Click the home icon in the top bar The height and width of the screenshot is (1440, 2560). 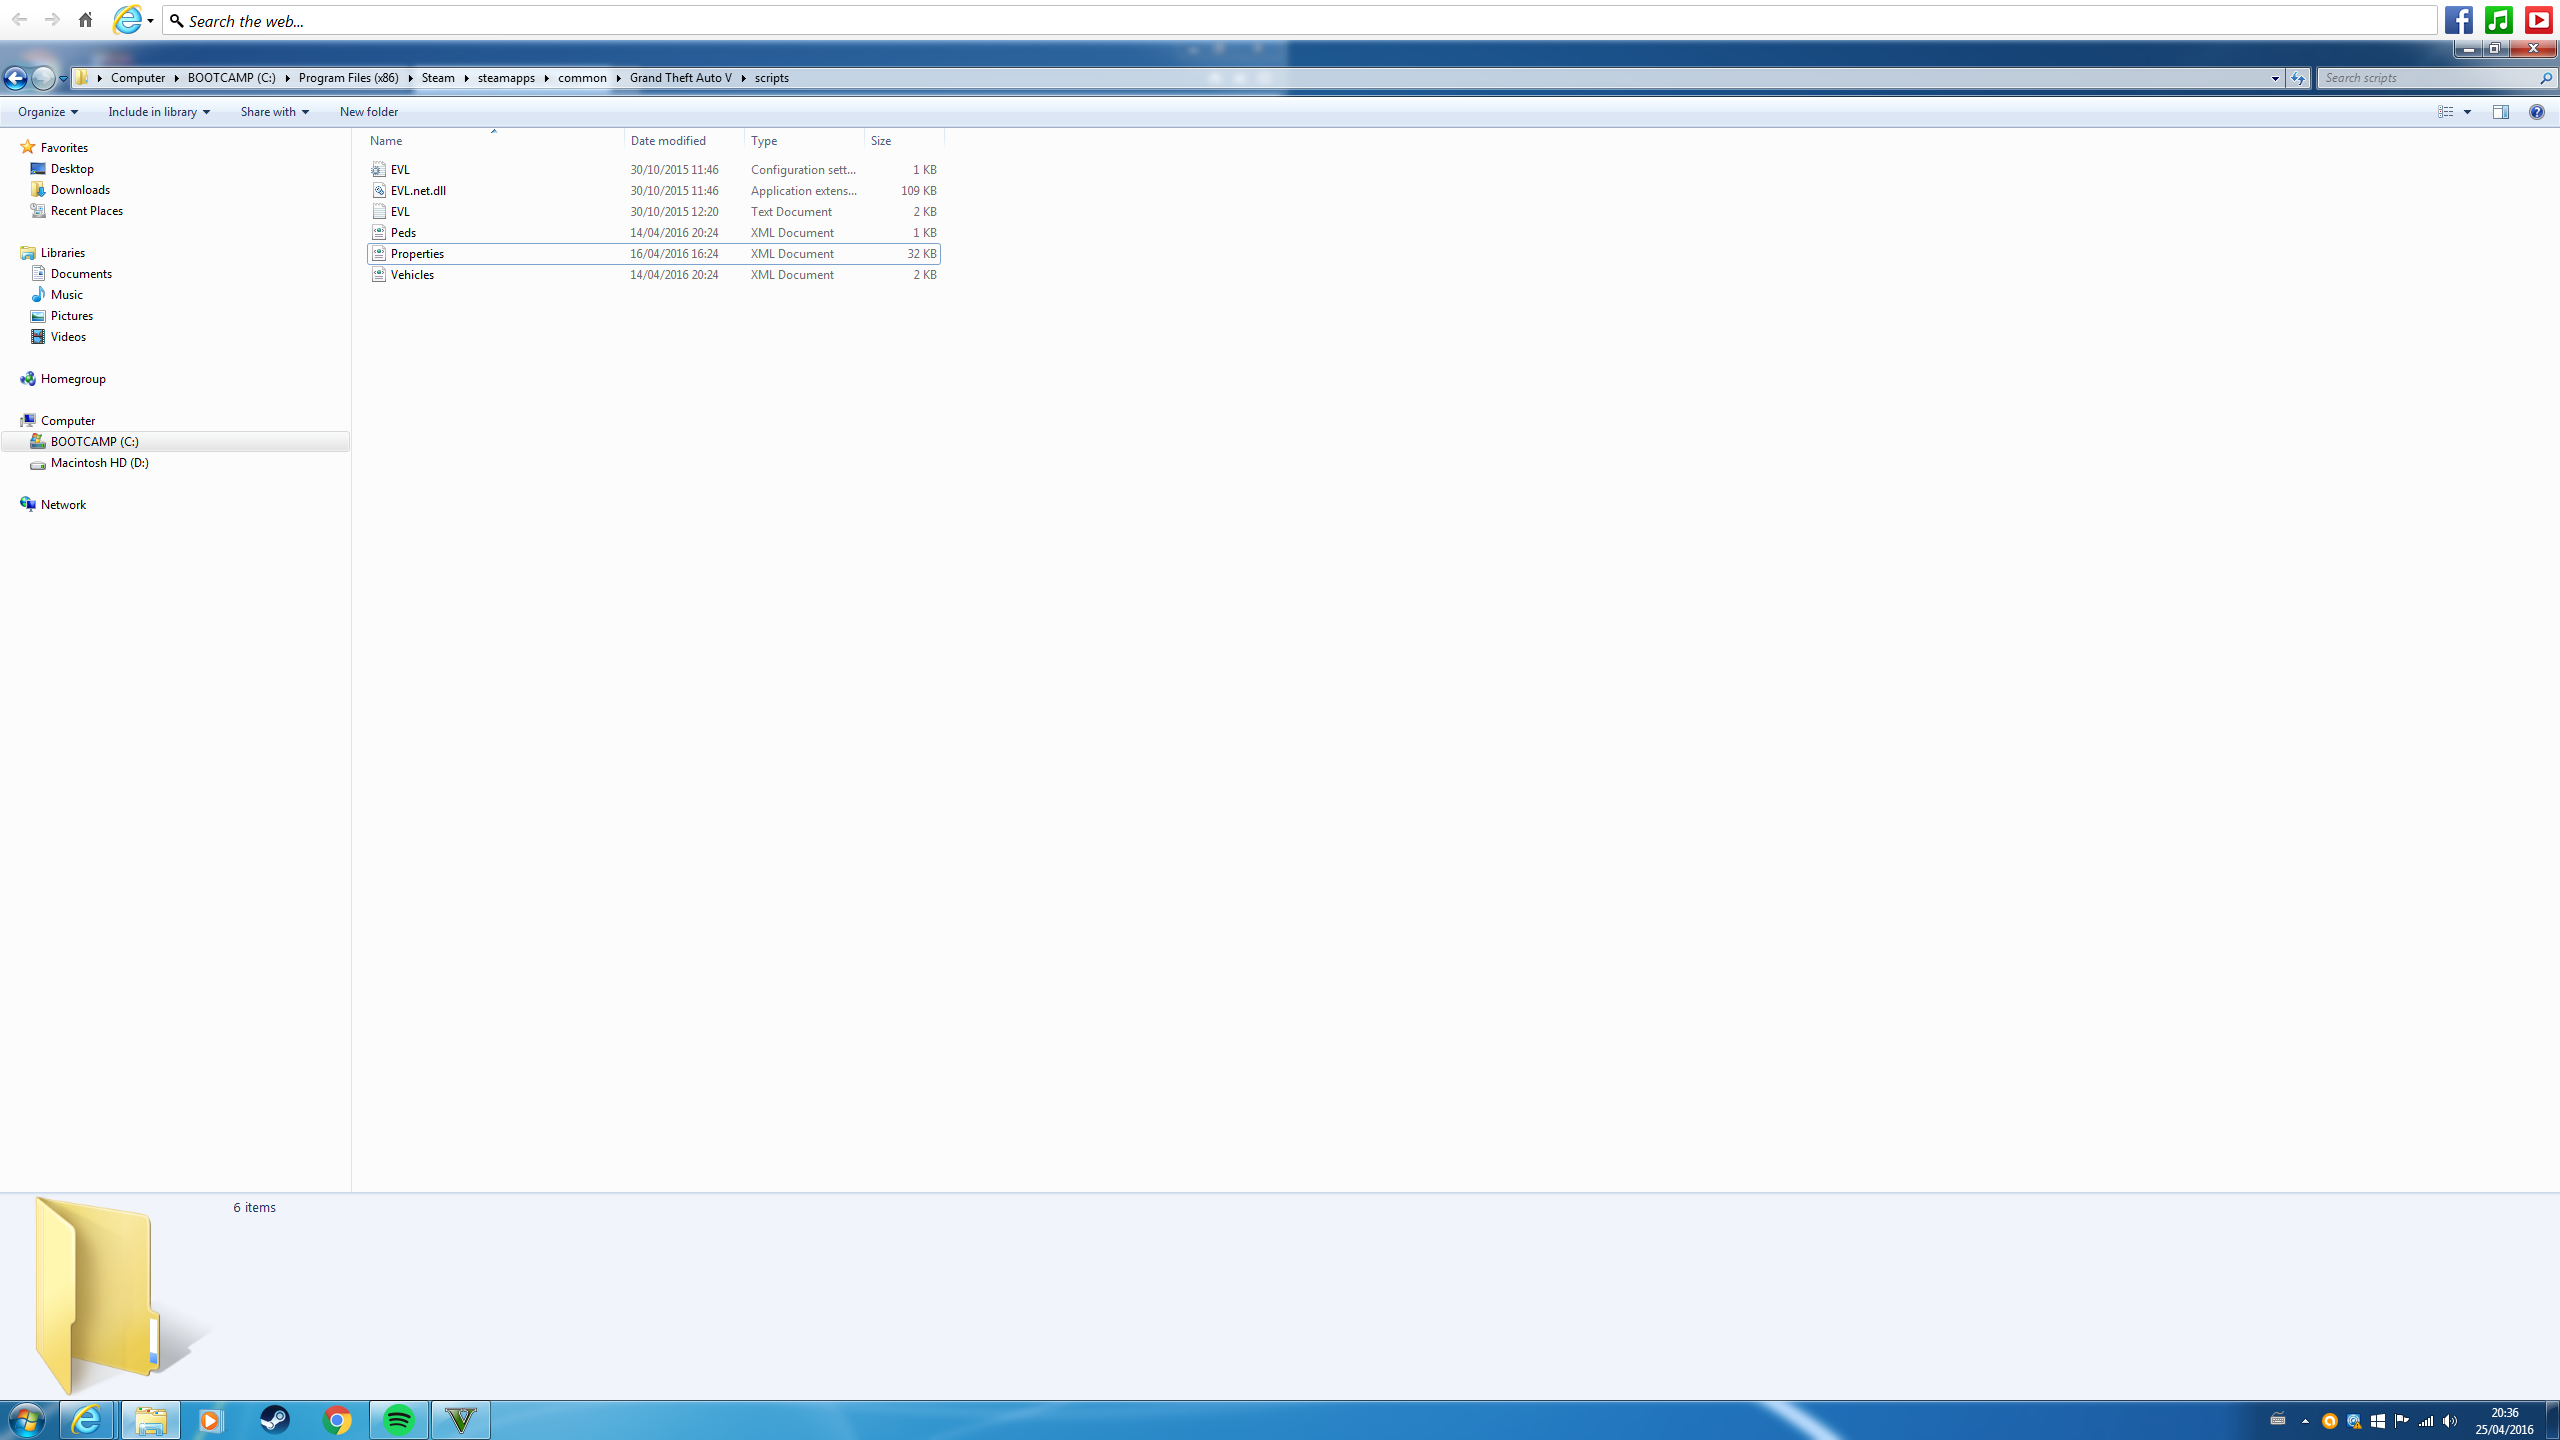pos(85,20)
